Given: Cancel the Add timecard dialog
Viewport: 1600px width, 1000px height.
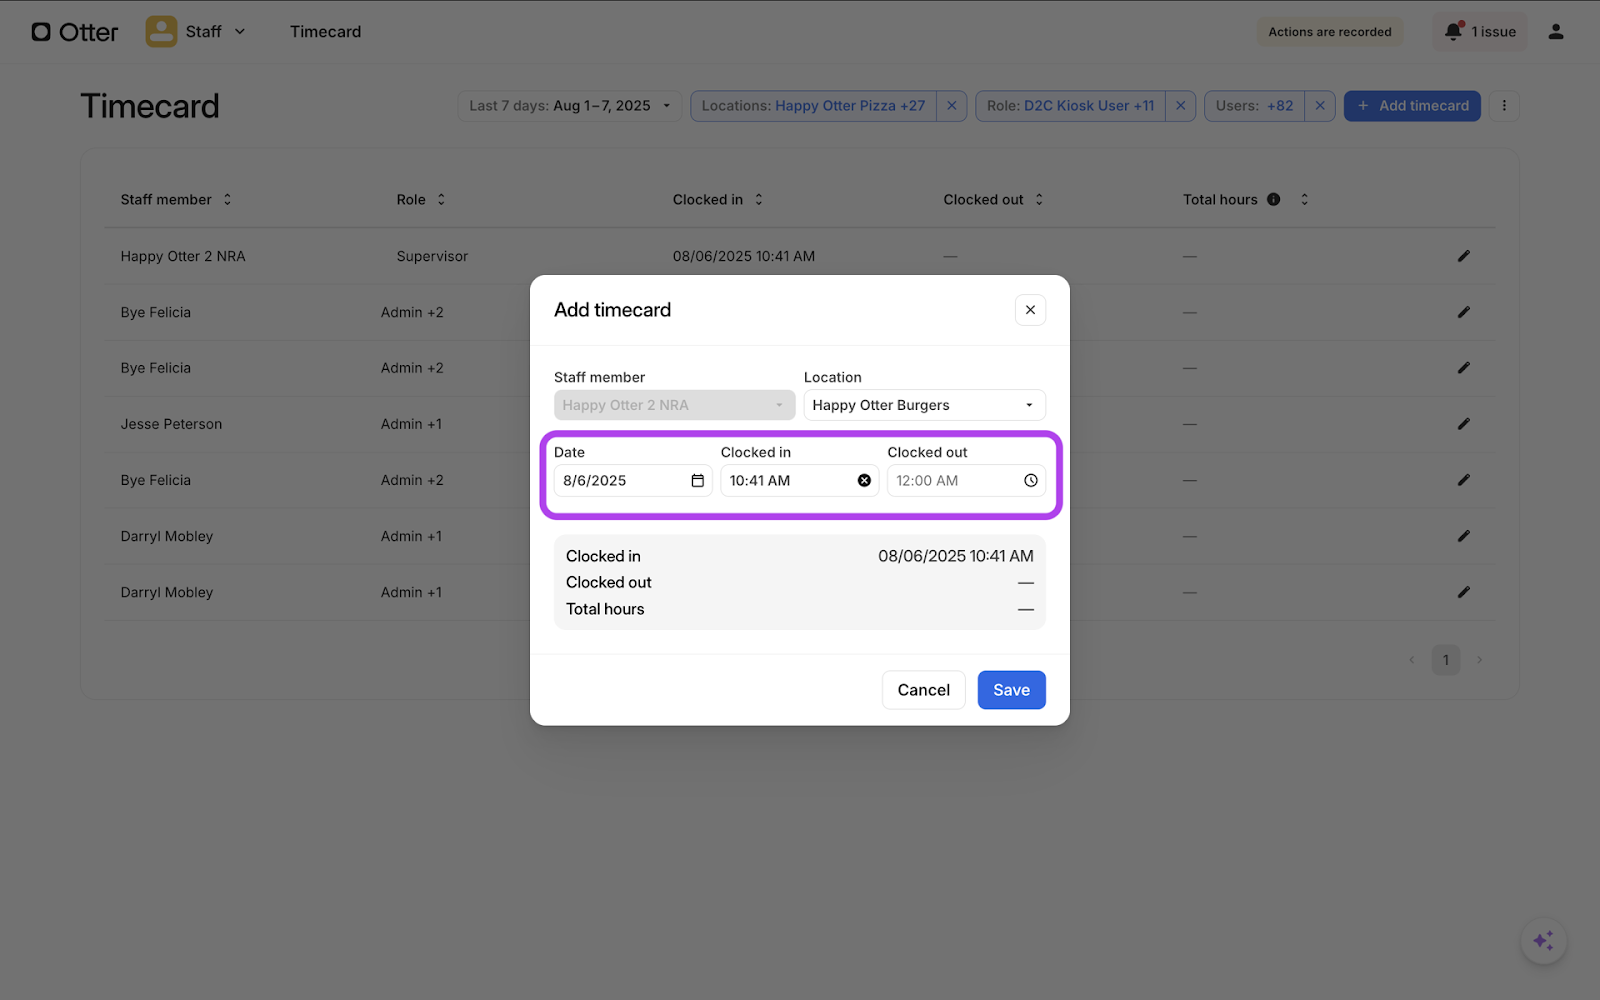Looking at the screenshot, I should (x=923, y=690).
